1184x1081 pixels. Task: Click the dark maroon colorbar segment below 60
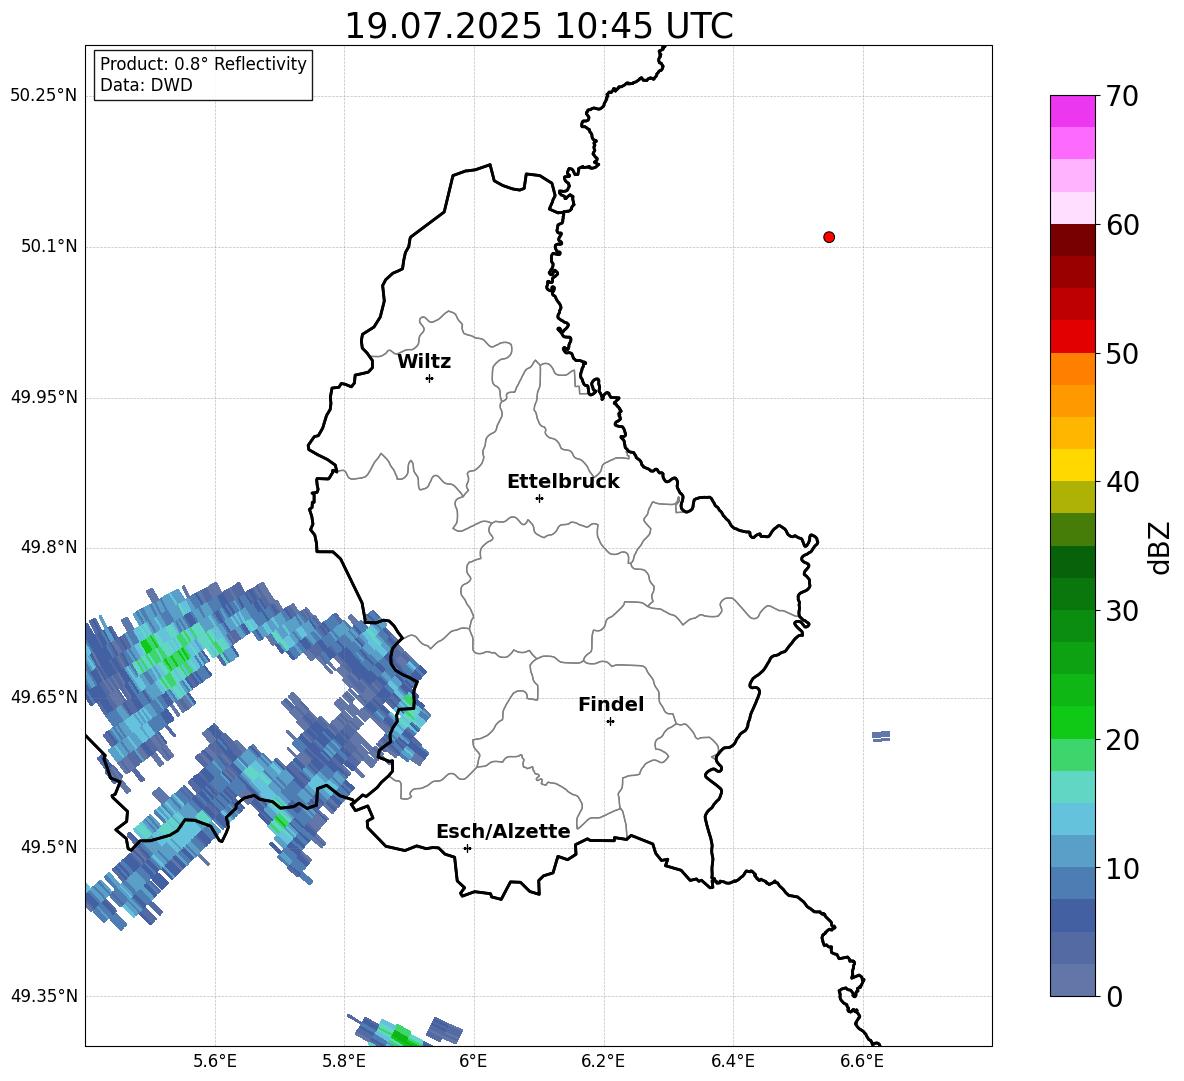pos(1073,240)
